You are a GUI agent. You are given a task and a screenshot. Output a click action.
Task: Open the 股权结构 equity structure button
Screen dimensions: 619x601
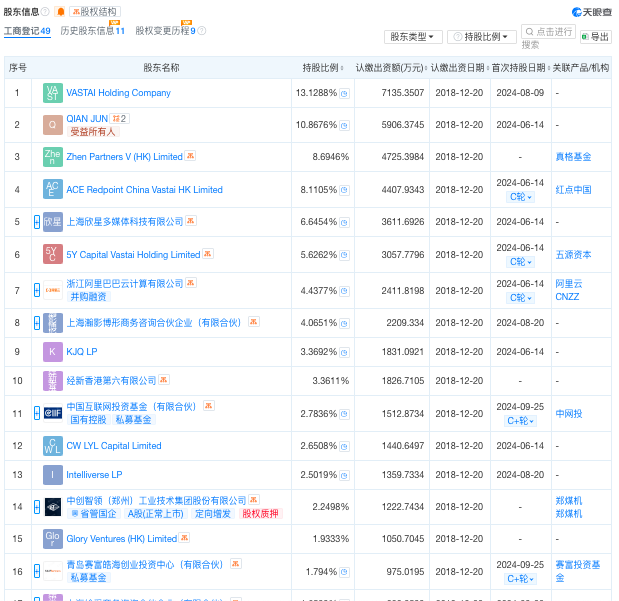point(95,12)
